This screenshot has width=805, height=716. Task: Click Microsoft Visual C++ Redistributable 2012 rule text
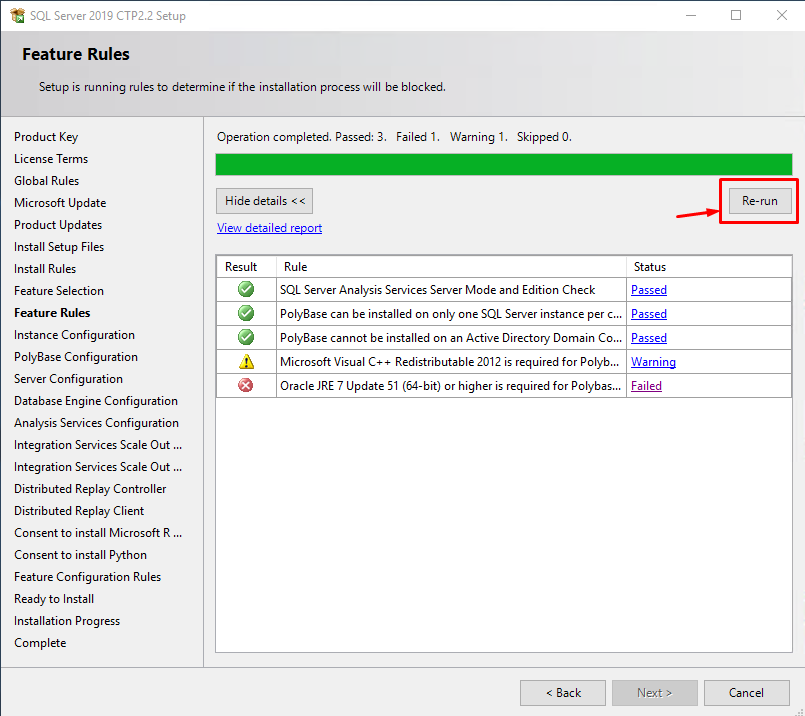pyautogui.click(x=449, y=362)
